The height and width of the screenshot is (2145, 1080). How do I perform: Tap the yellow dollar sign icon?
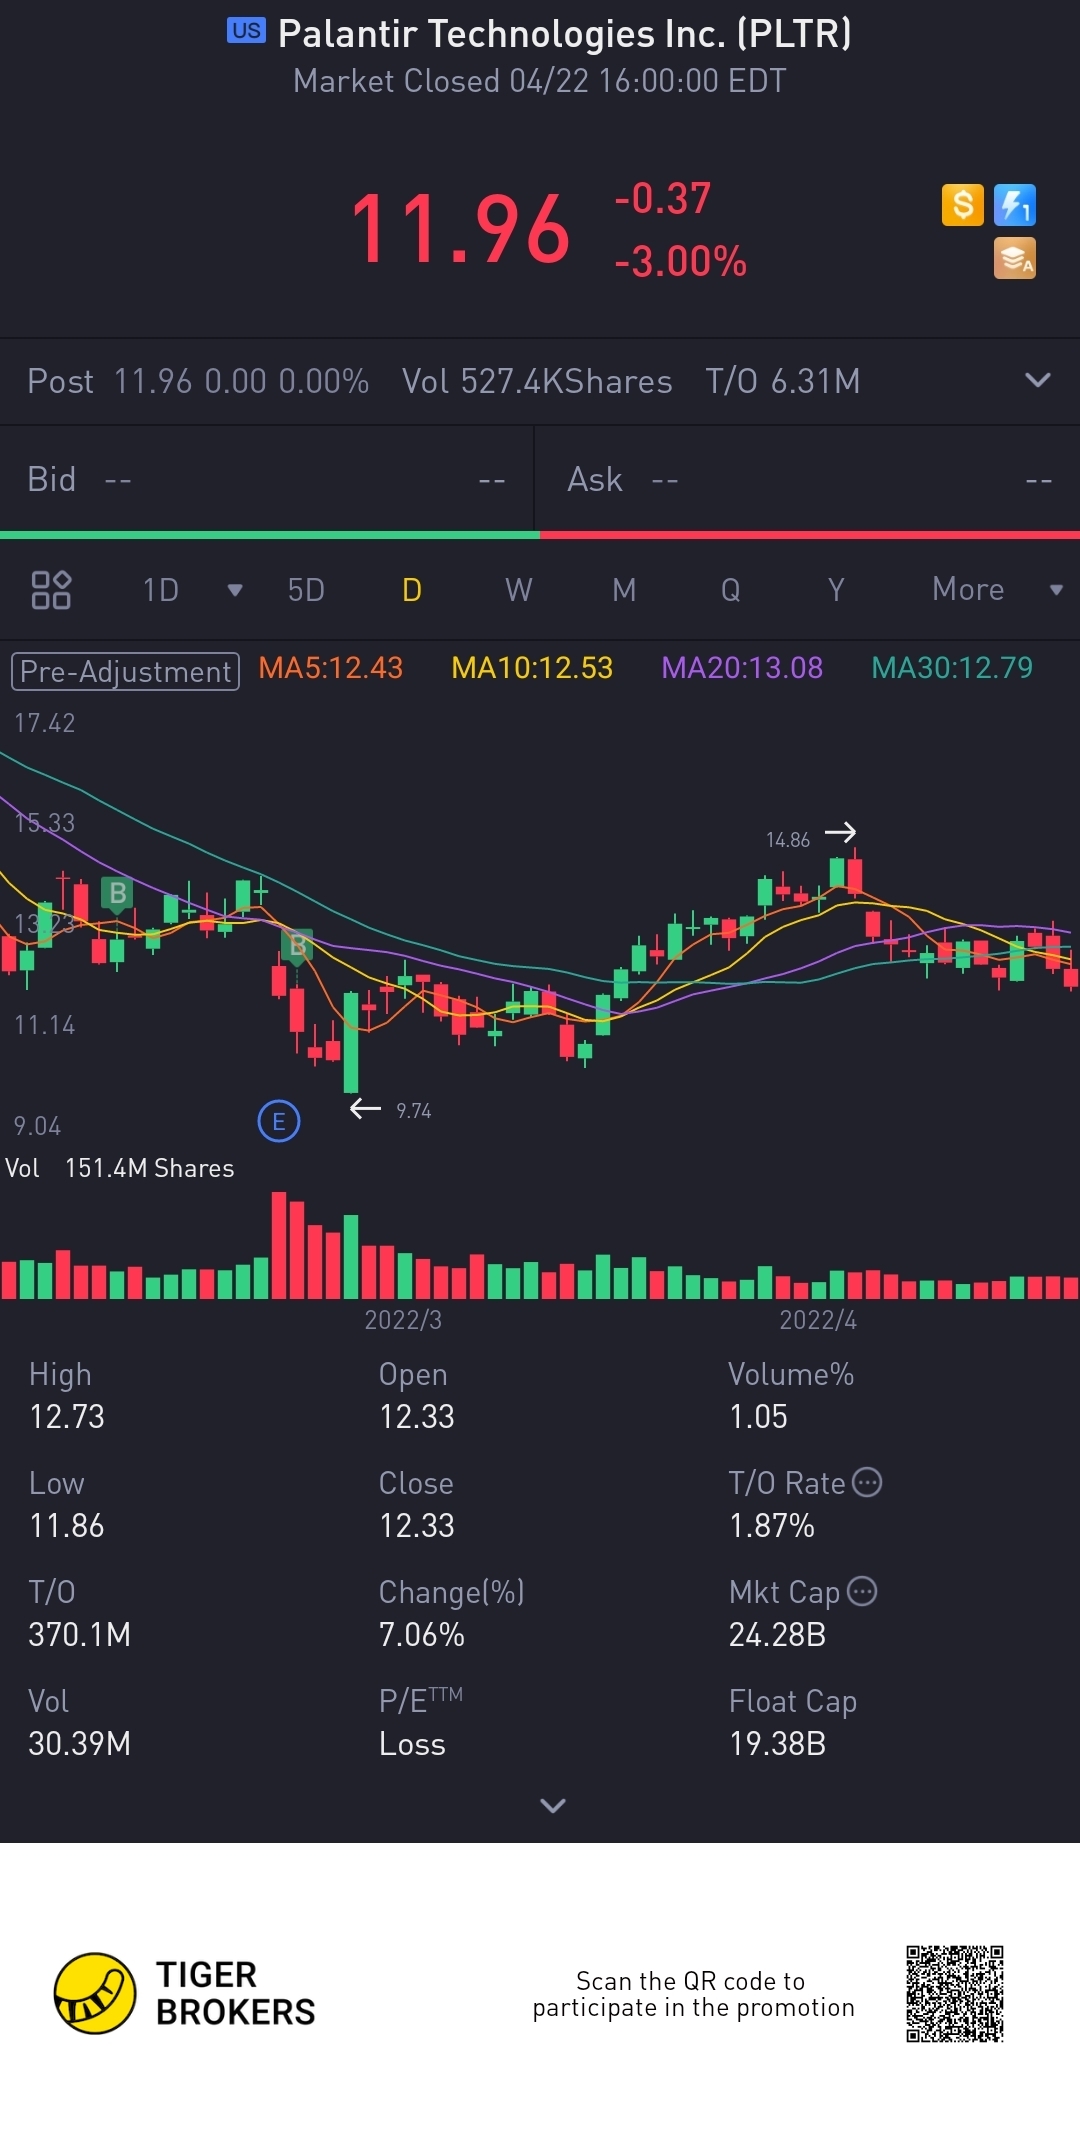point(963,205)
